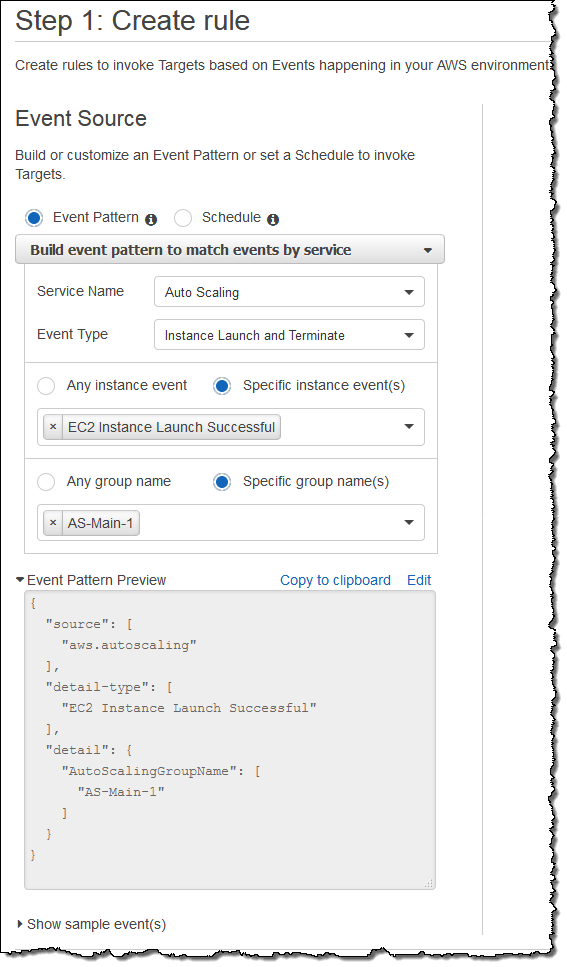This screenshot has height=967, width=567.
Task: Click info icon beside Schedule option
Action: point(273,220)
